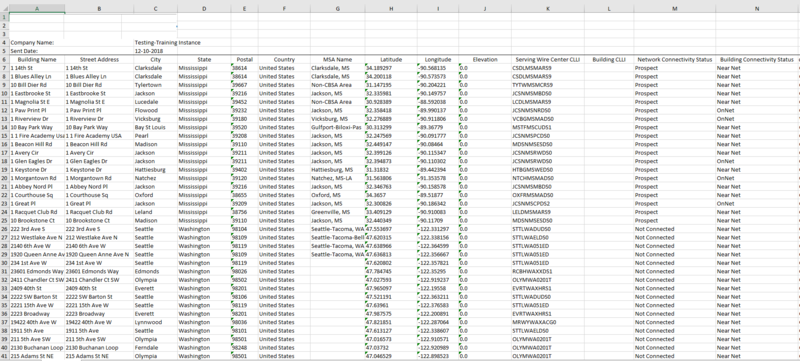The image size is (800, 361).
Task: Select row header 20
Action: click(x=4, y=178)
